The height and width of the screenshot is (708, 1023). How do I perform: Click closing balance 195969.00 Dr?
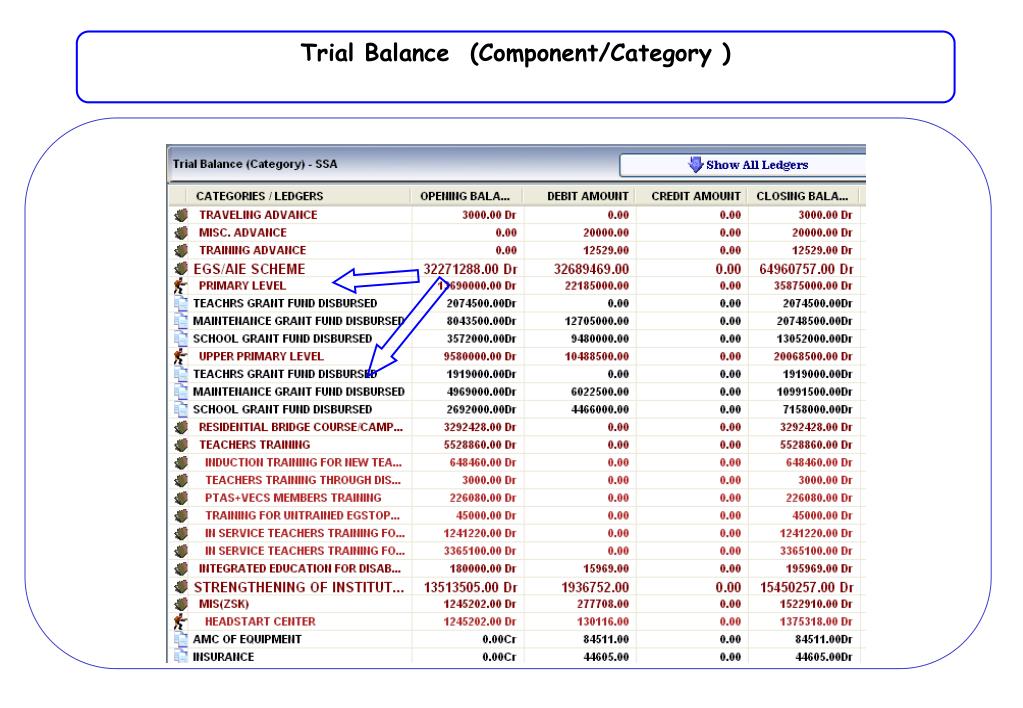click(819, 568)
